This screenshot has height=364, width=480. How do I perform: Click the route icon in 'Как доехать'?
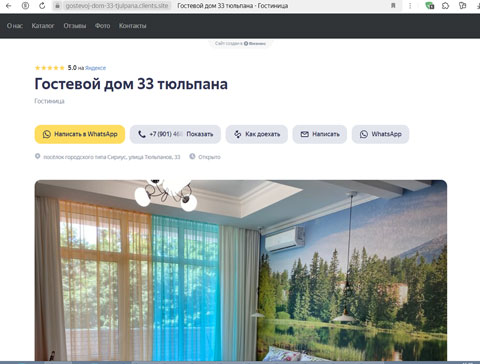click(237, 134)
